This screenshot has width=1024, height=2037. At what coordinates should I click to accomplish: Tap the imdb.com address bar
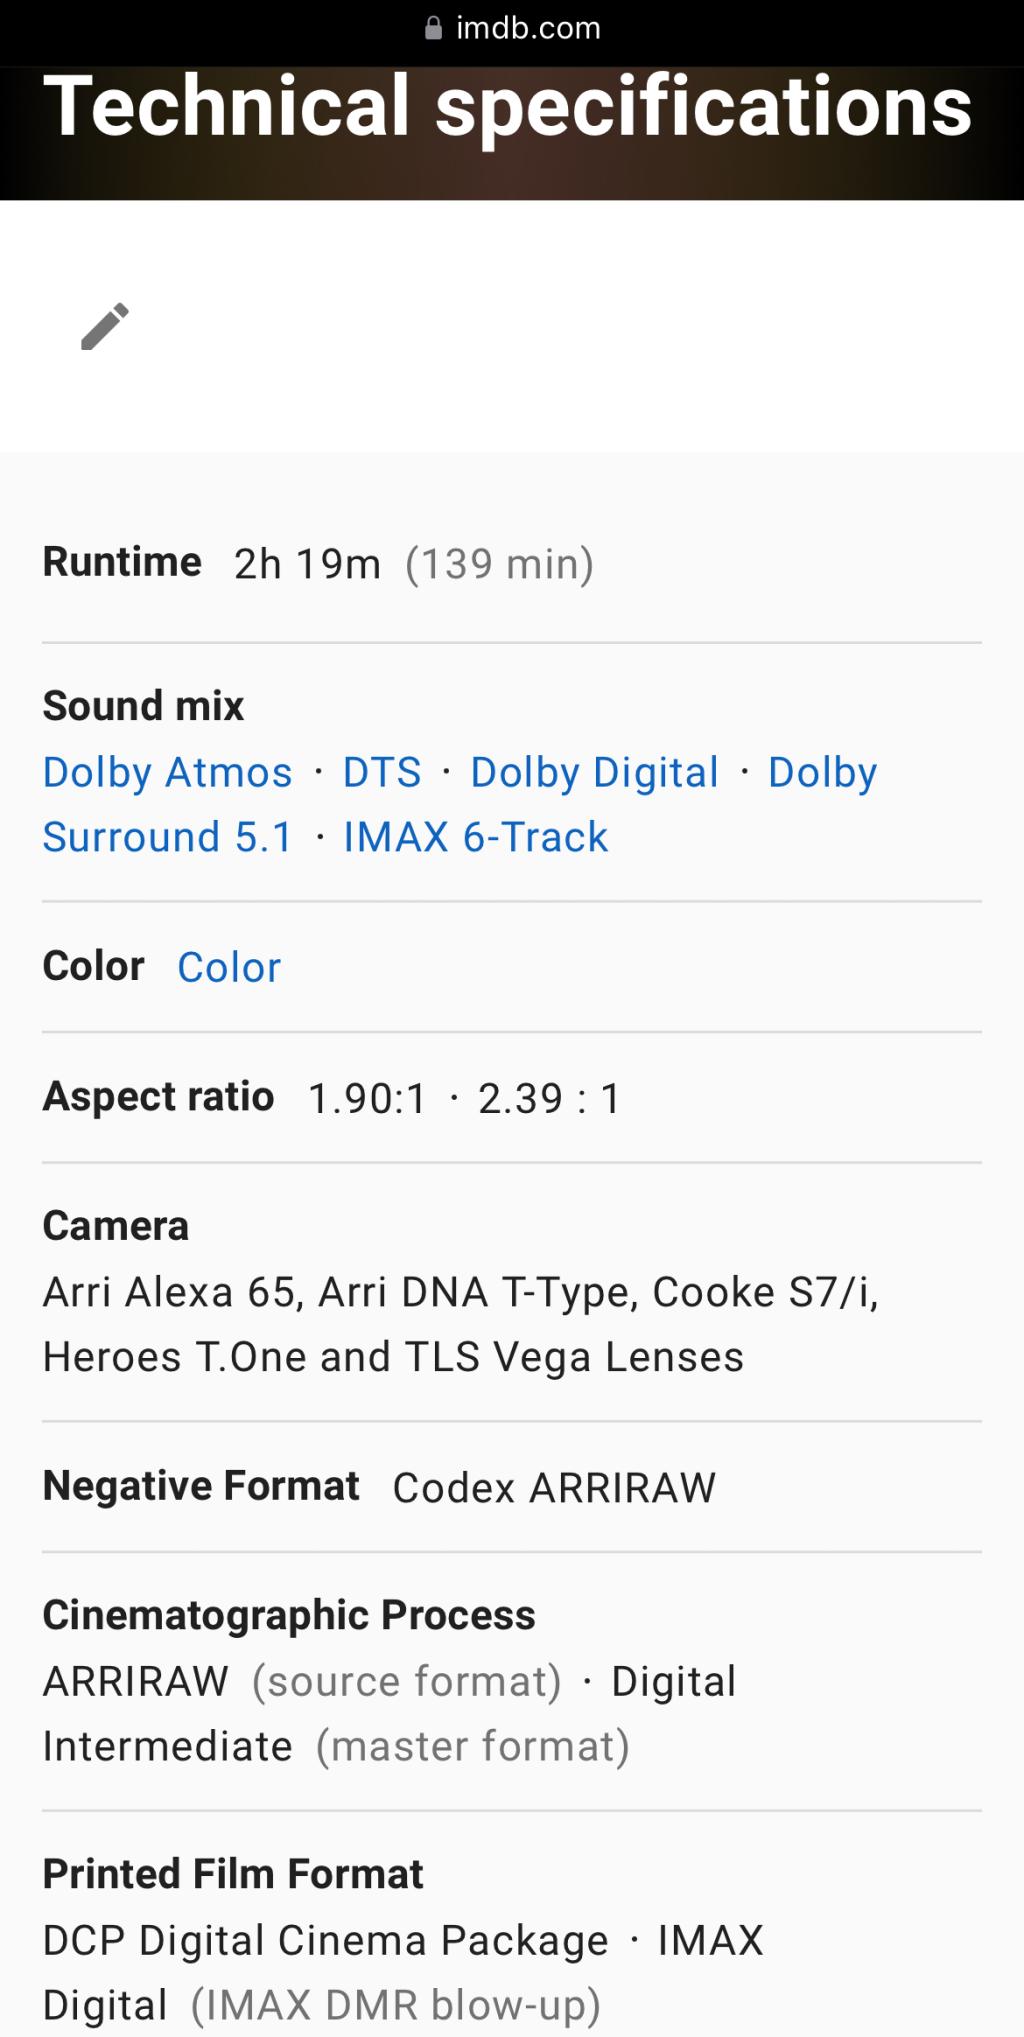pos(512,28)
